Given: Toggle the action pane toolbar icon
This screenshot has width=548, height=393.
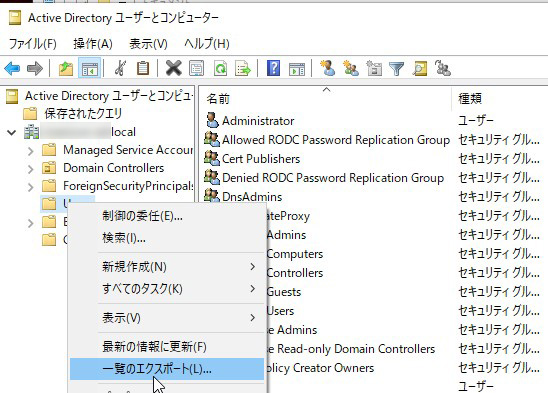Looking at the screenshot, I should [x=297, y=69].
